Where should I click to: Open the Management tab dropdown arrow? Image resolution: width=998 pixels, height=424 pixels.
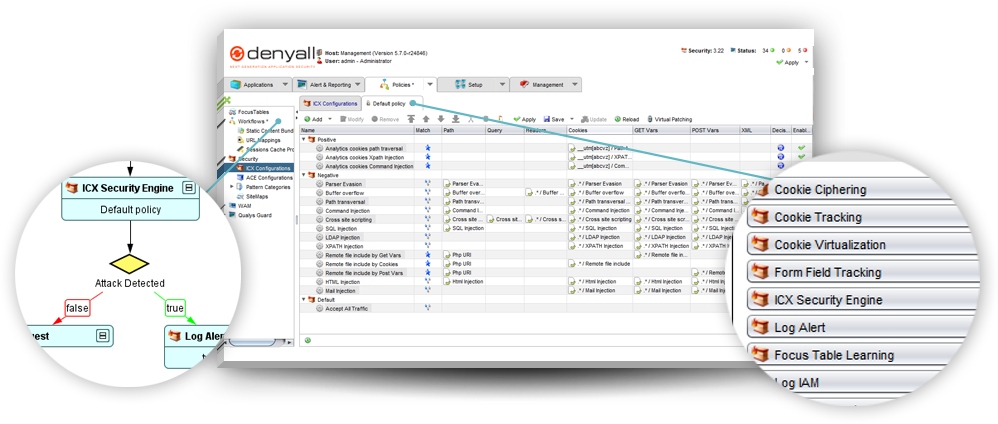coord(575,85)
